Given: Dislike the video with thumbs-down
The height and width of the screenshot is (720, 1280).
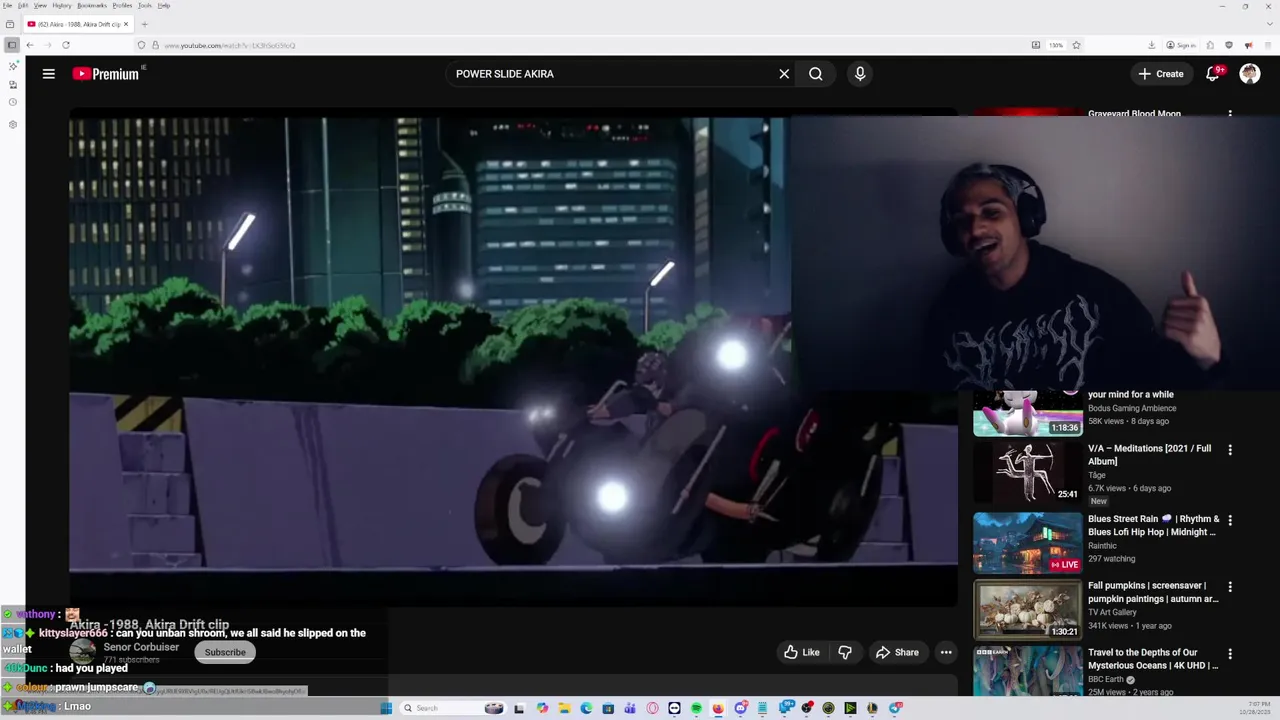Looking at the screenshot, I should click(x=845, y=652).
